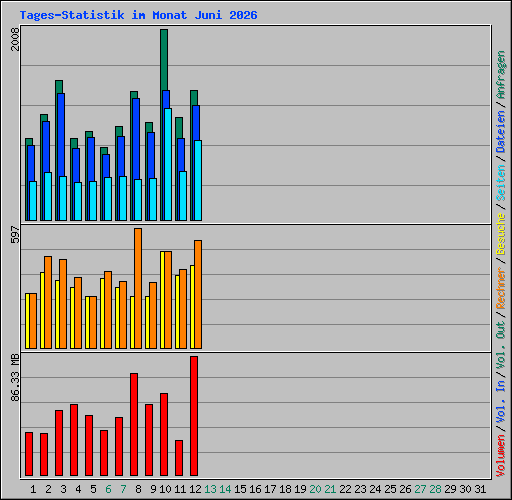Click day '5' on the x-axis
Screen dimensions: 512x500
click(93, 489)
